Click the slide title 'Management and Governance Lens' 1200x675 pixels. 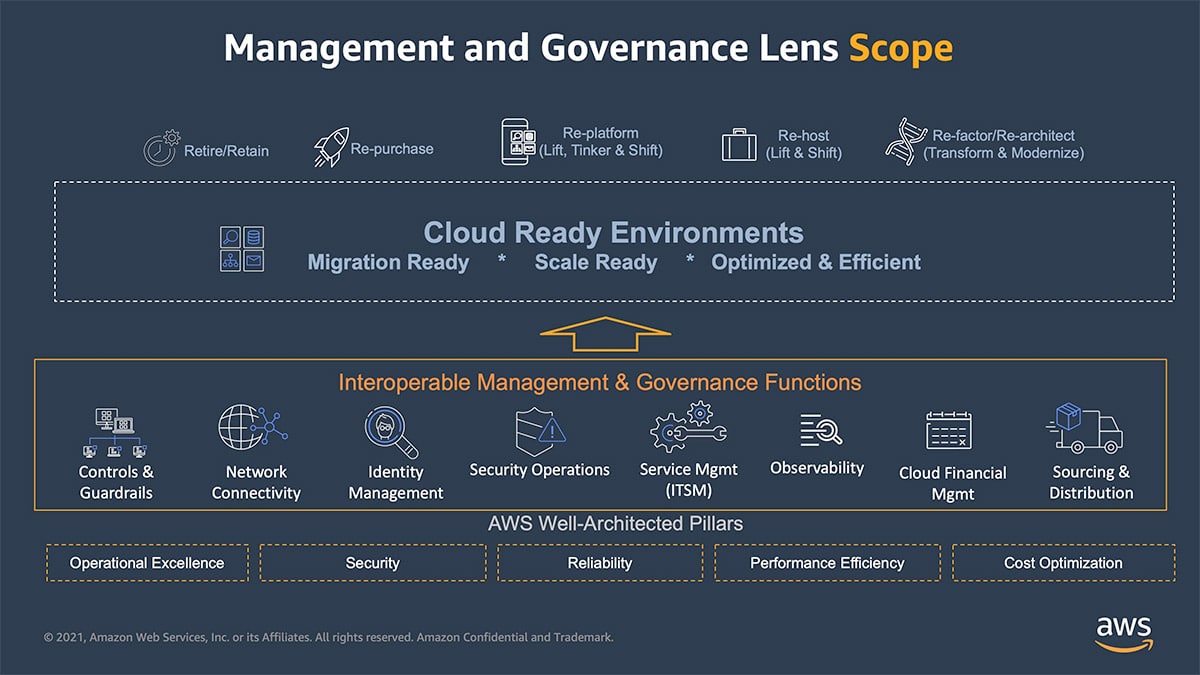[x=531, y=48]
